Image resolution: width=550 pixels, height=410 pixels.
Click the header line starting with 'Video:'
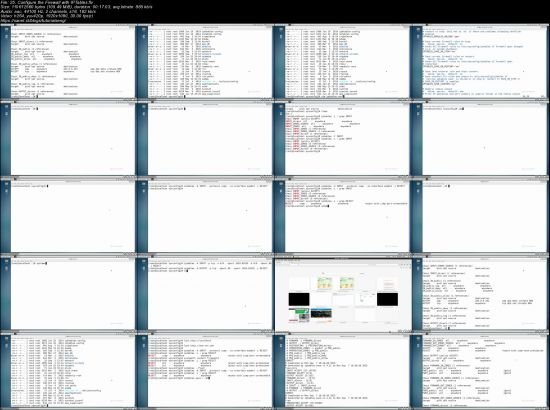(x=47, y=16)
